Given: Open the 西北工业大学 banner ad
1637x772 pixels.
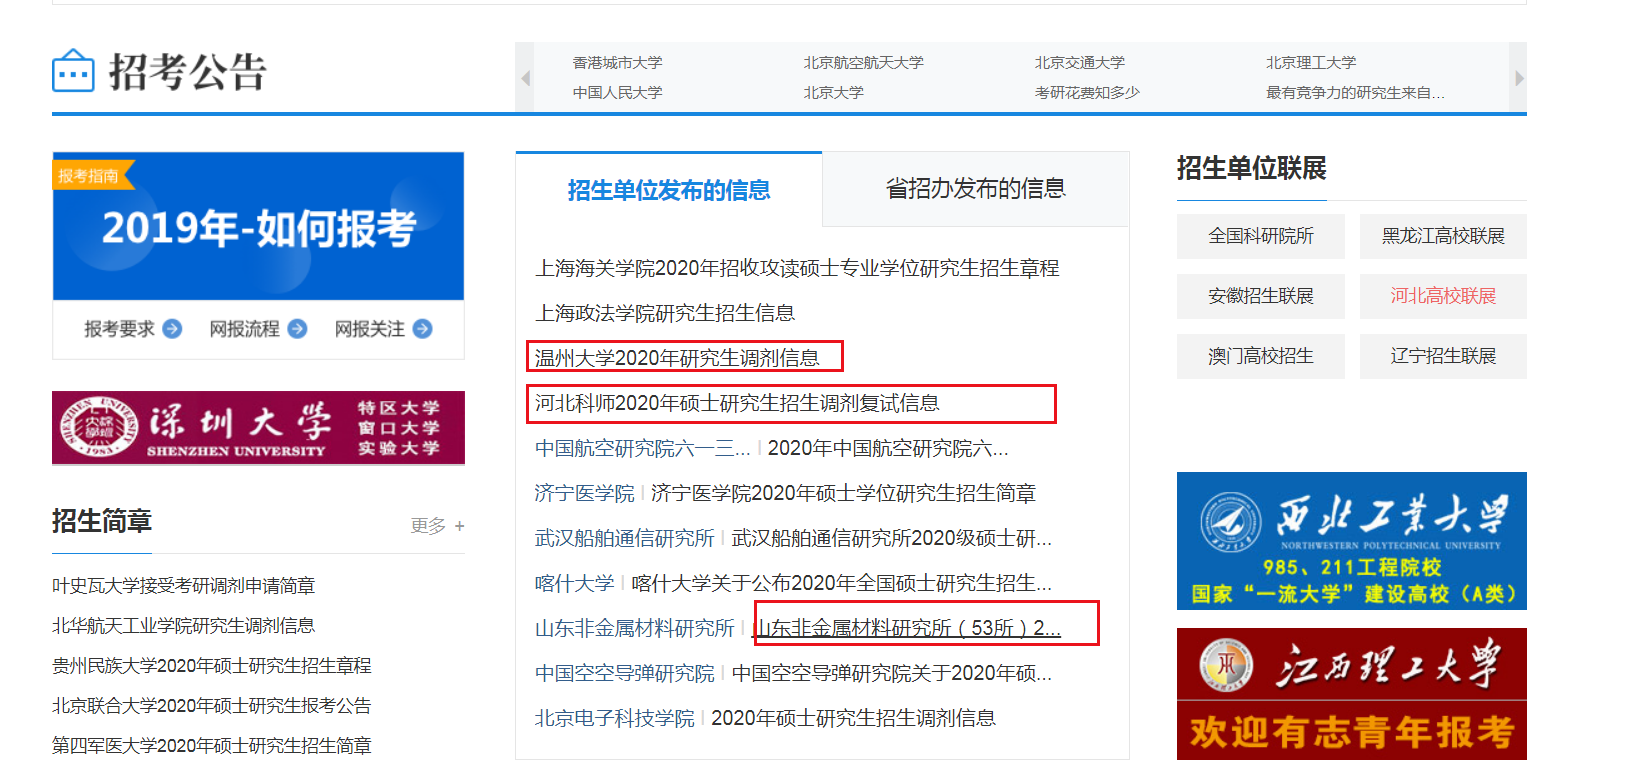Looking at the screenshot, I should [x=1351, y=541].
